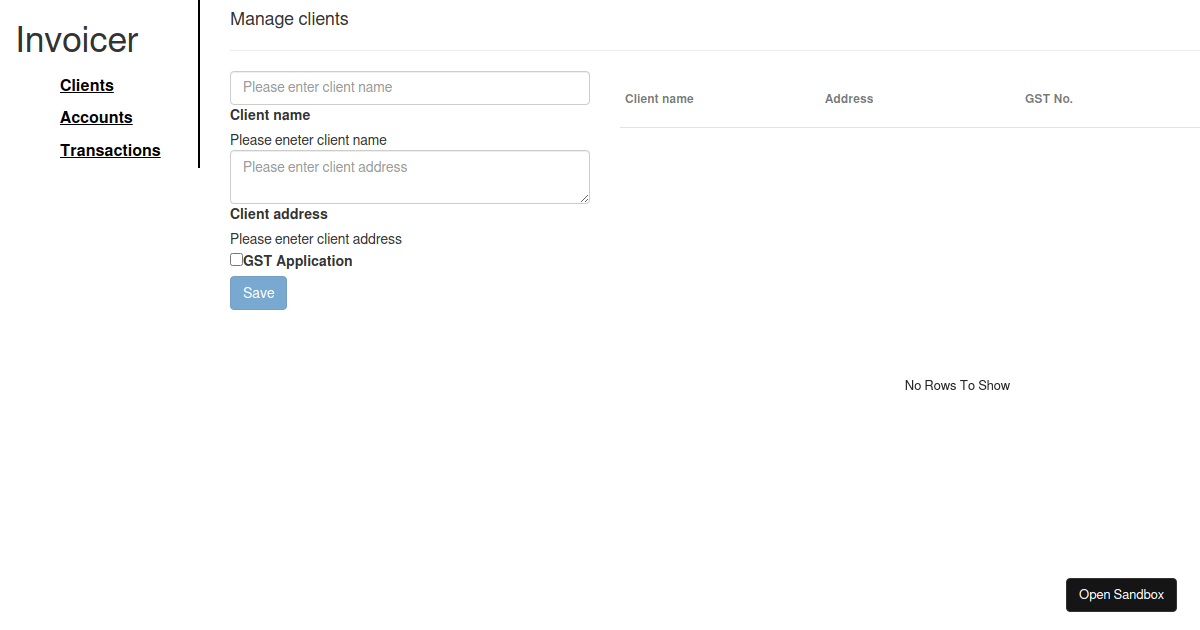Image resolution: width=1200 pixels, height=630 pixels.
Task: Open the Clients page from the sidebar
Action: click(x=86, y=85)
